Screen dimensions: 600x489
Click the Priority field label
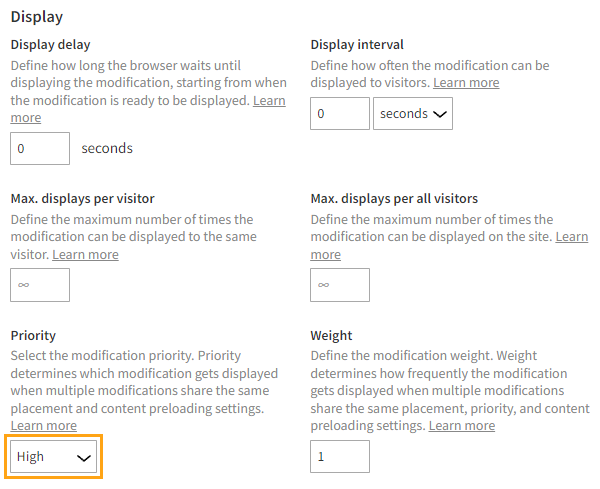(x=33, y=336)
